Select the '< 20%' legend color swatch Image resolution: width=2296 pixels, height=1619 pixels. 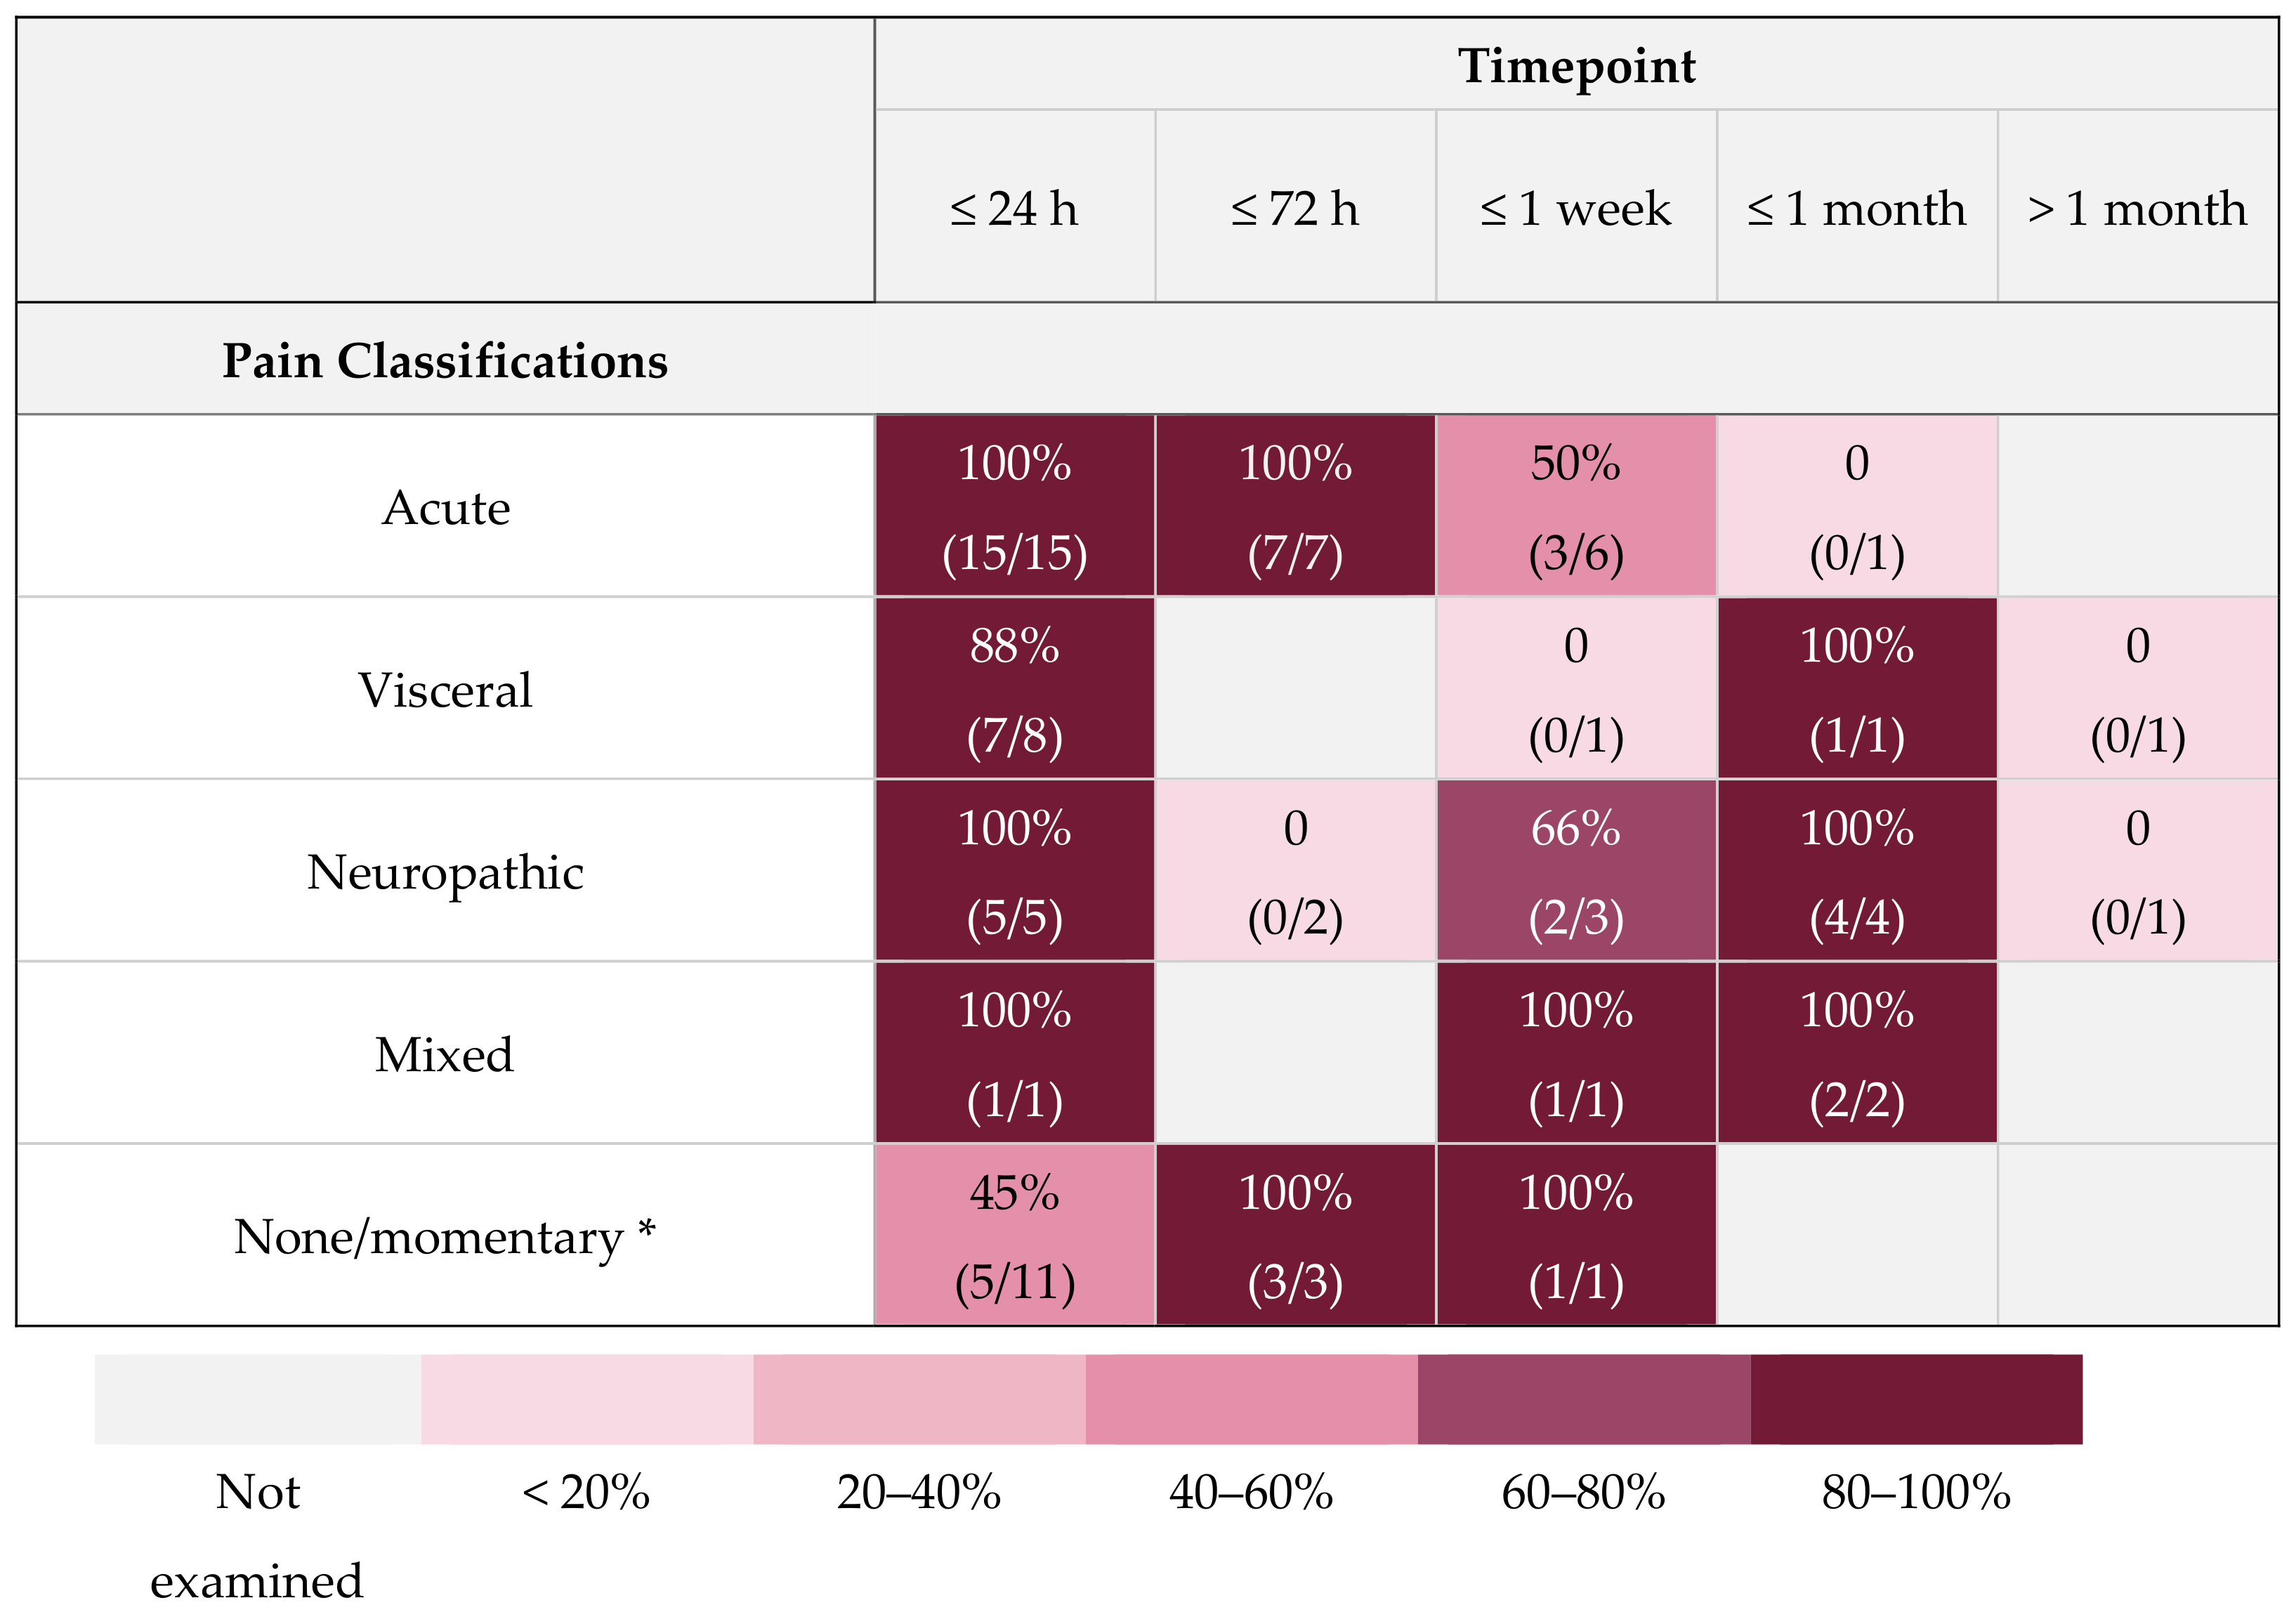[x=587, y=1399]
